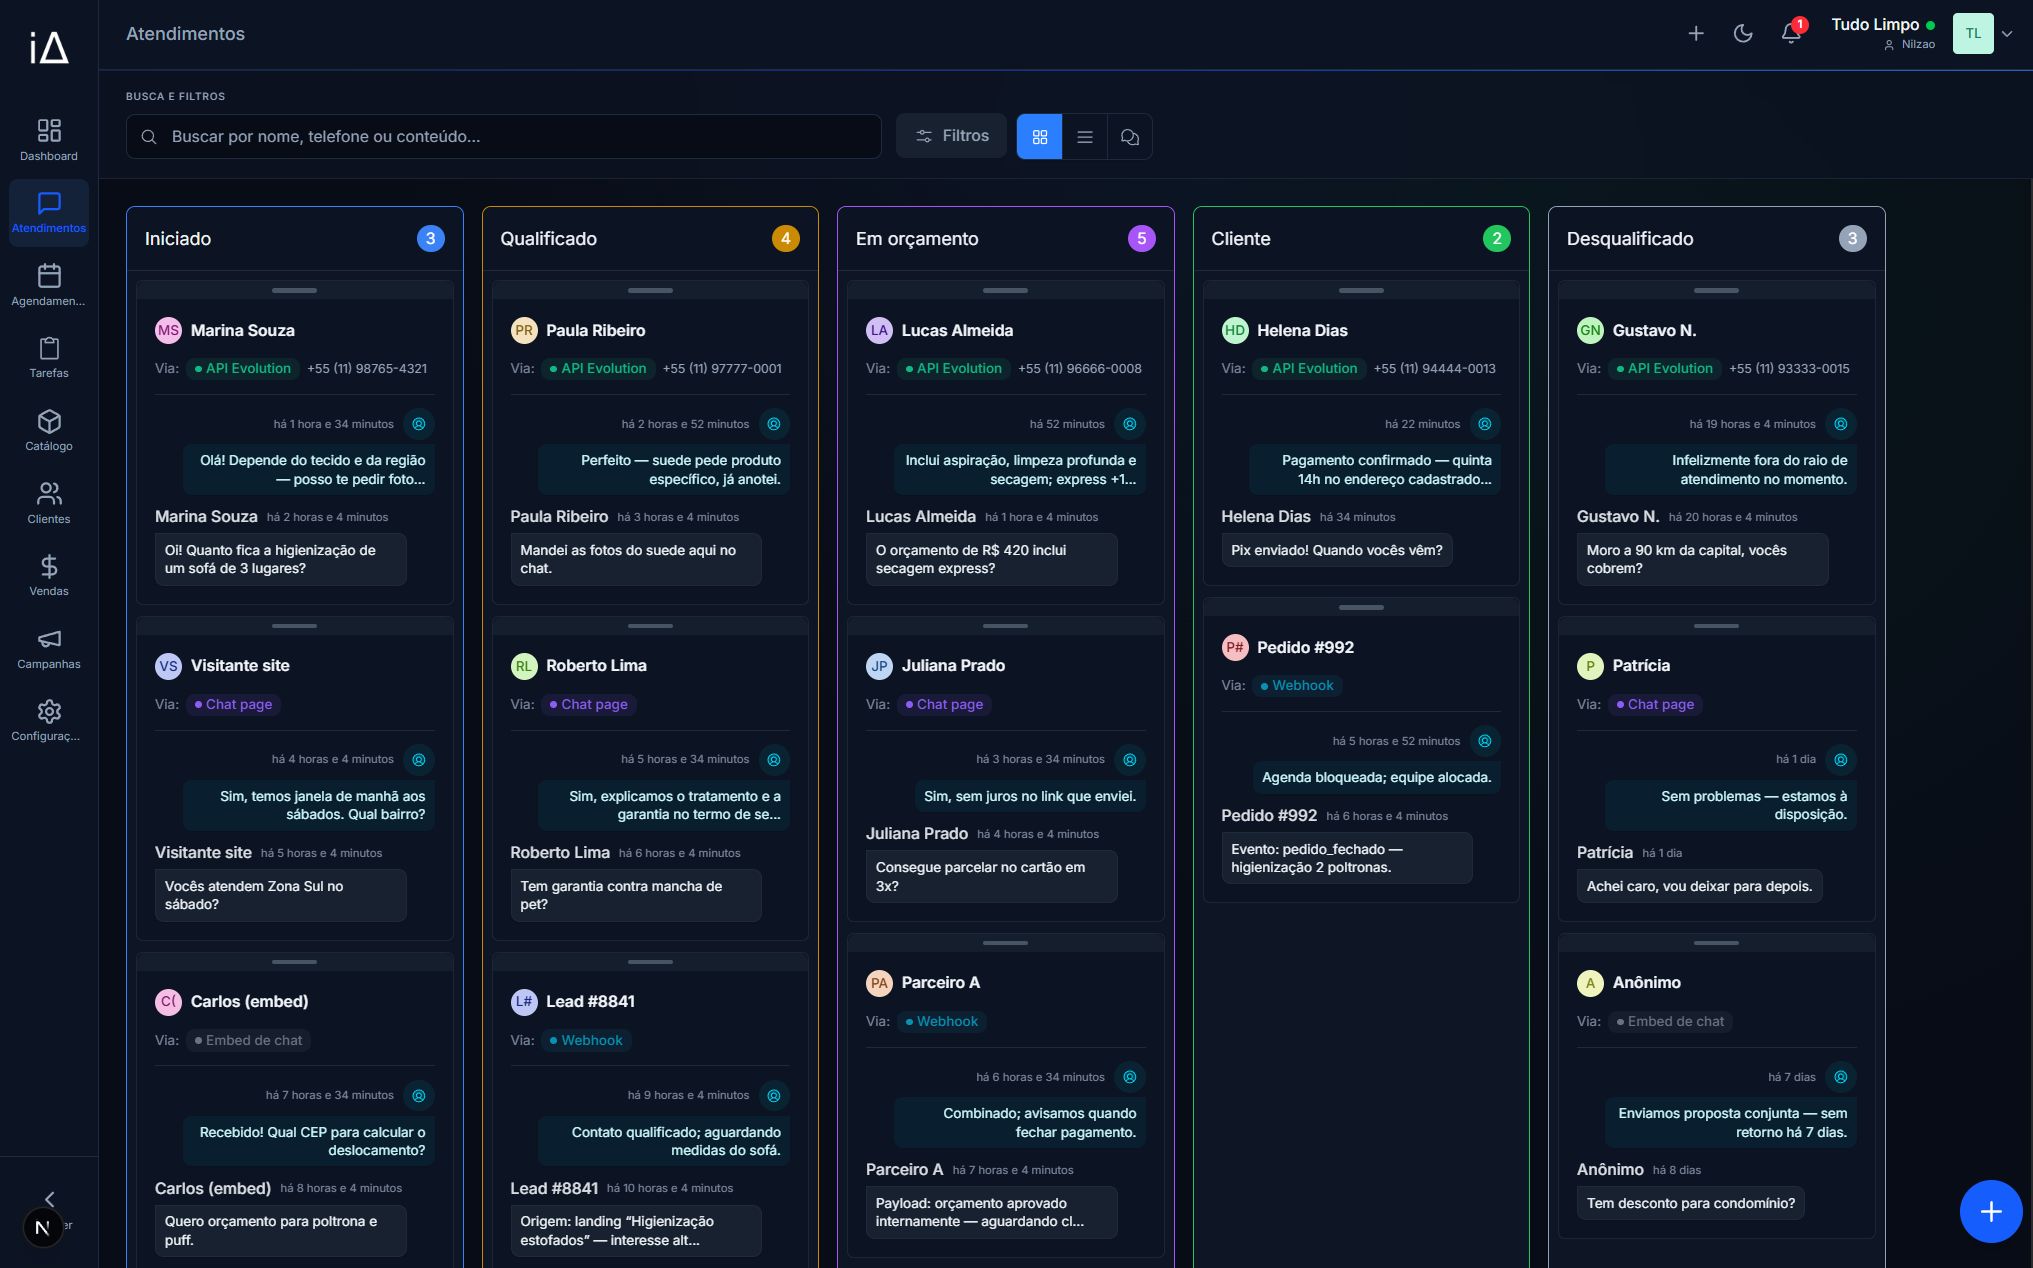Select the Cliente column header
Screen dimensions: 2033x1268
click(1361, 239)
